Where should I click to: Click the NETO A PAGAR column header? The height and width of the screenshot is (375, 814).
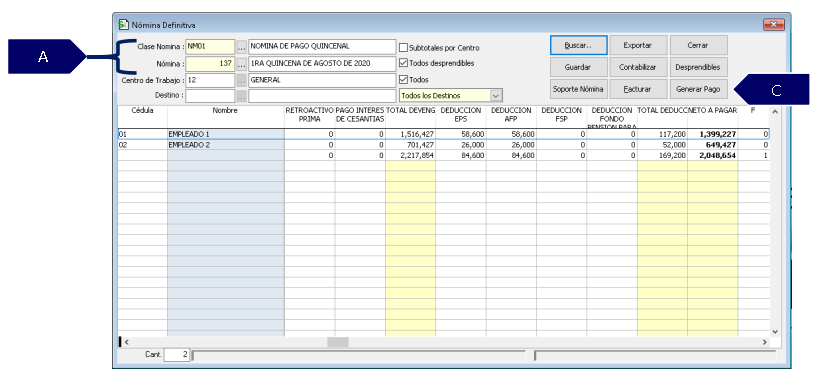point(713,117)
